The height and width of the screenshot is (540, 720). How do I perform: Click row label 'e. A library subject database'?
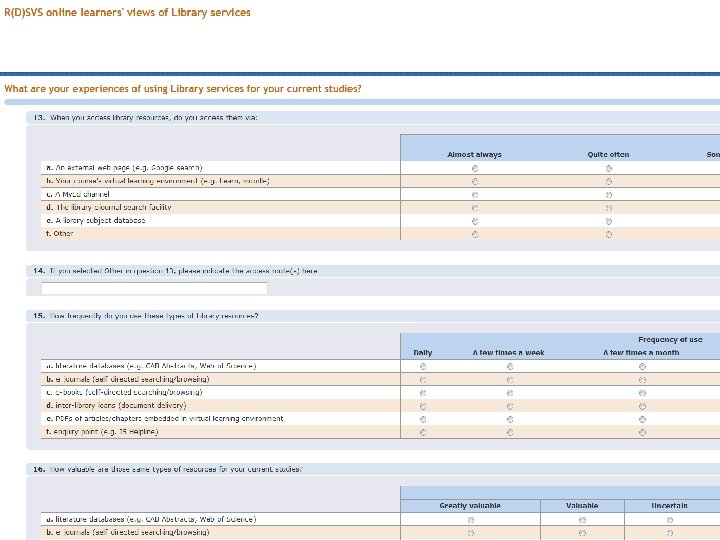click(96, 220)
